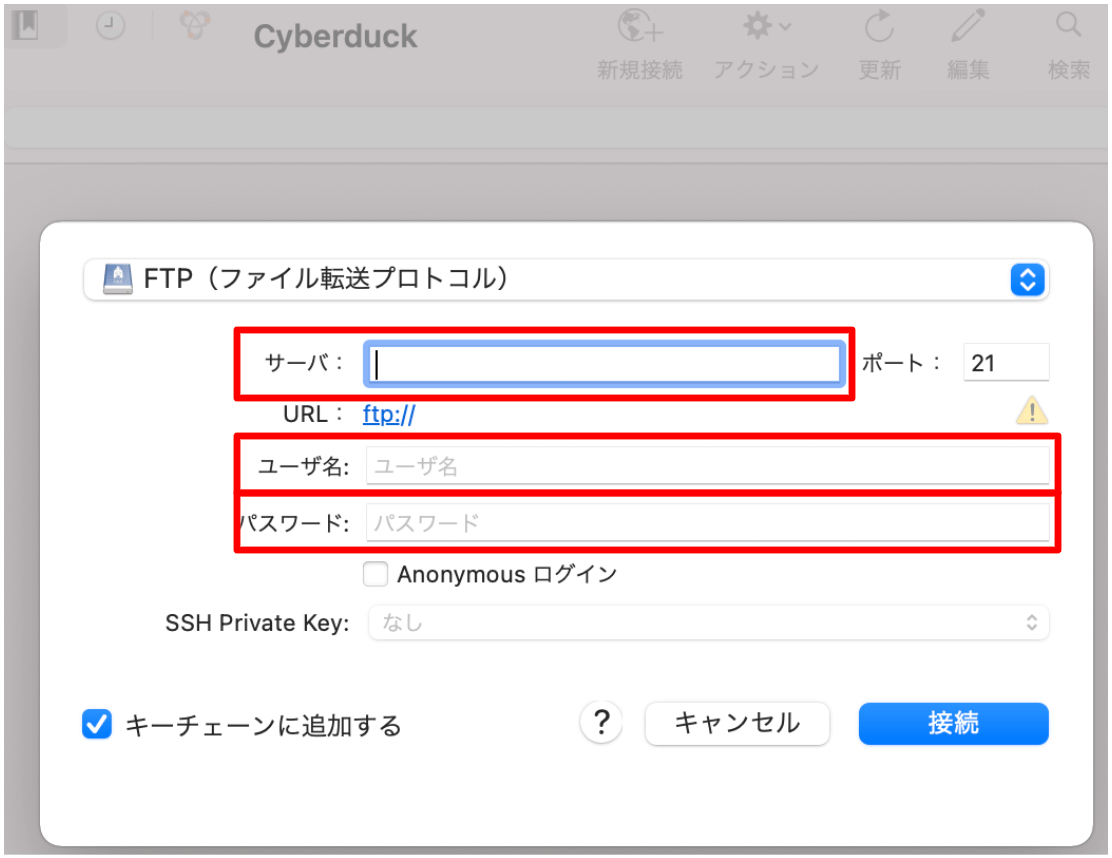Click the 更新 refresh icon
The height and width of the screenshot is (858, 1112).
879,27
